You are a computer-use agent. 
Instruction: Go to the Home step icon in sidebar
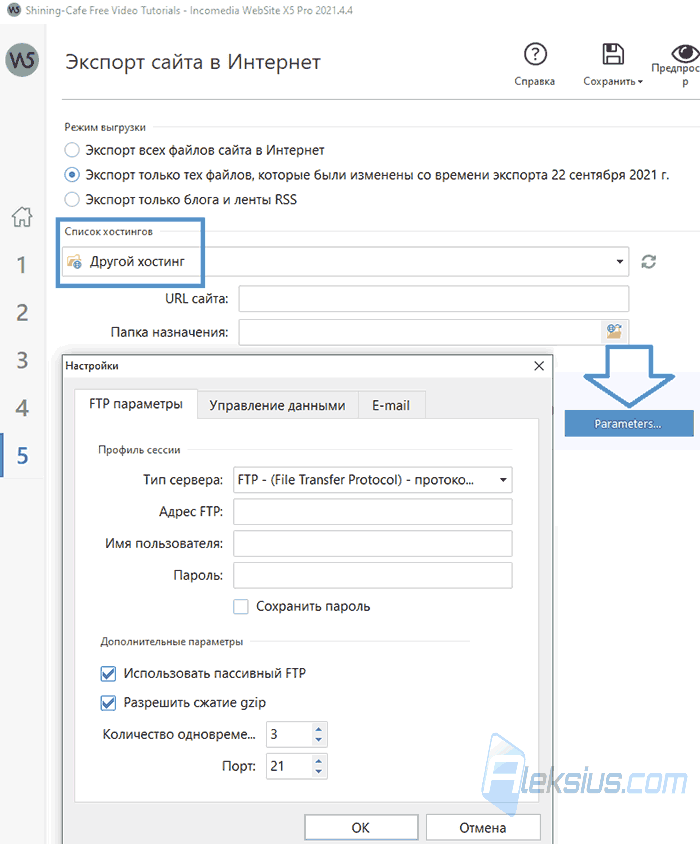coord(22,217)
